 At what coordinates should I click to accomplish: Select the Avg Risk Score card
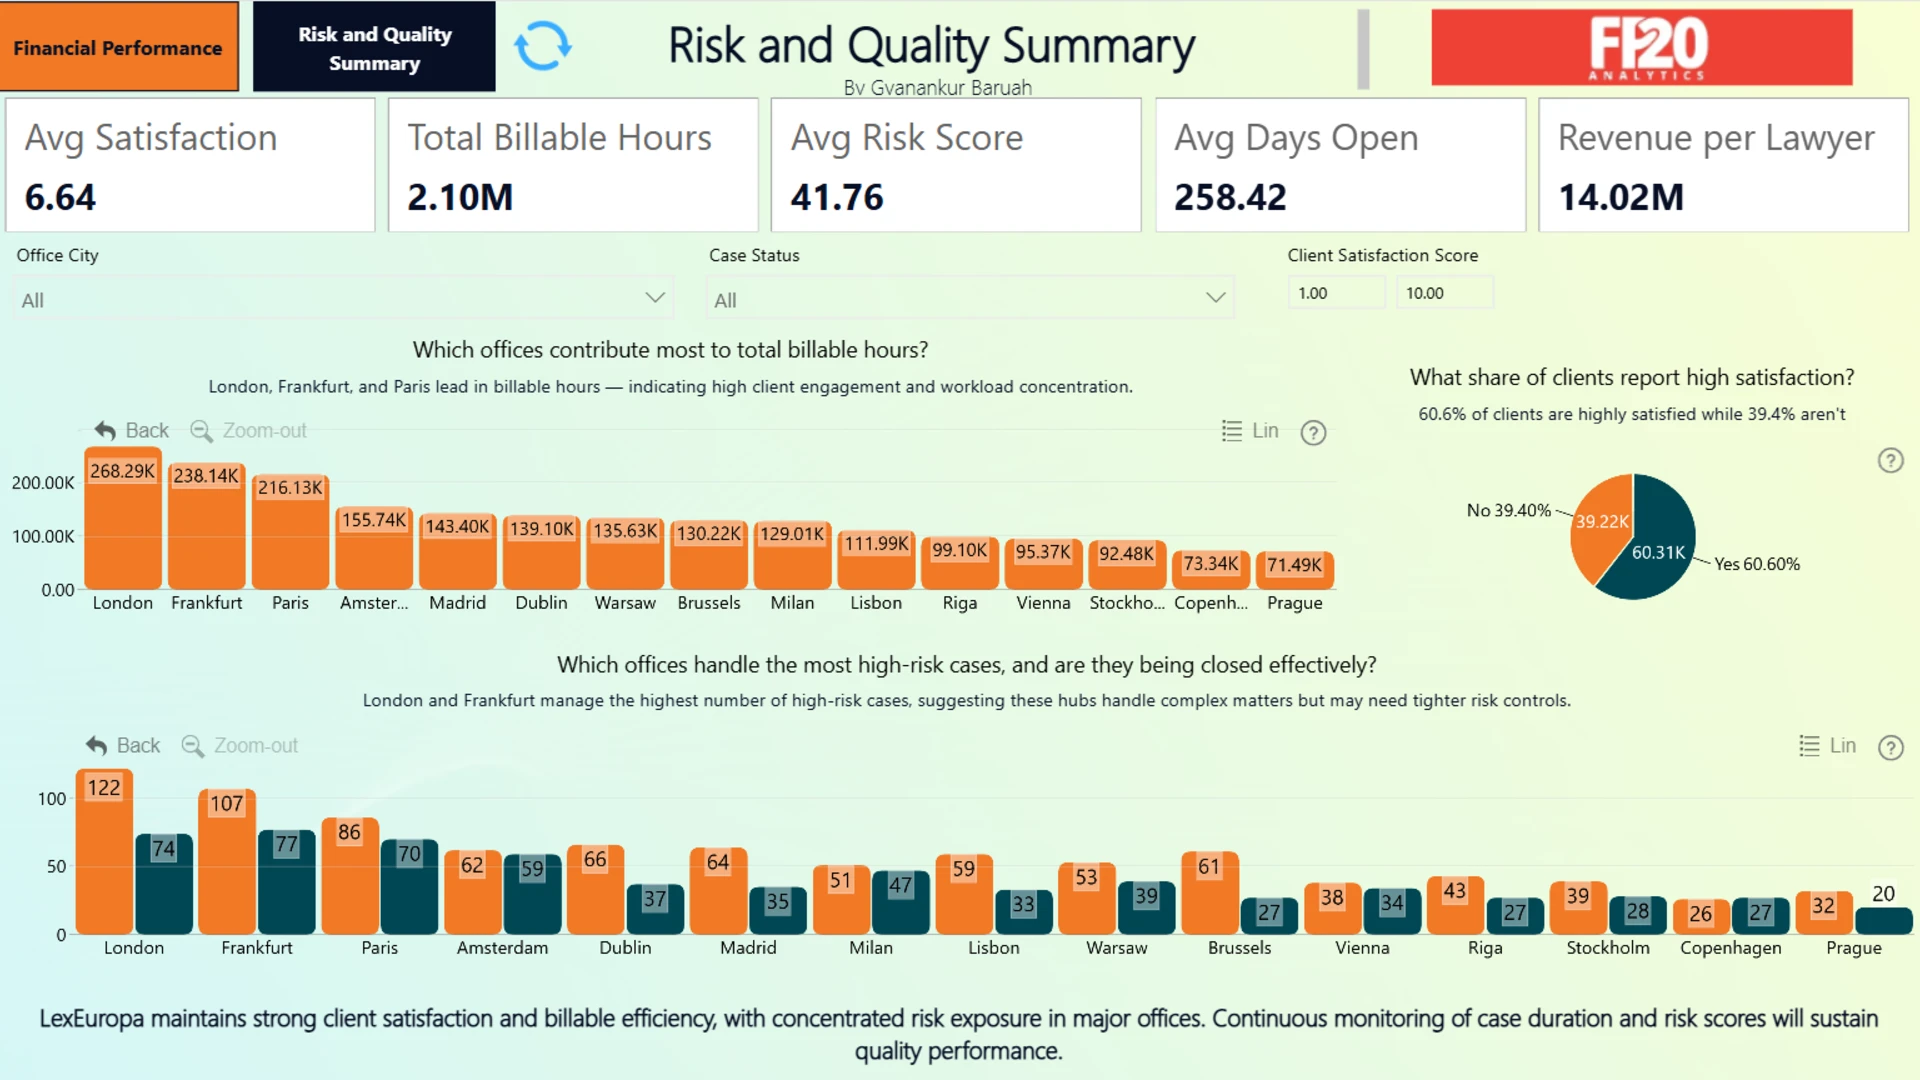click(956, 165)
